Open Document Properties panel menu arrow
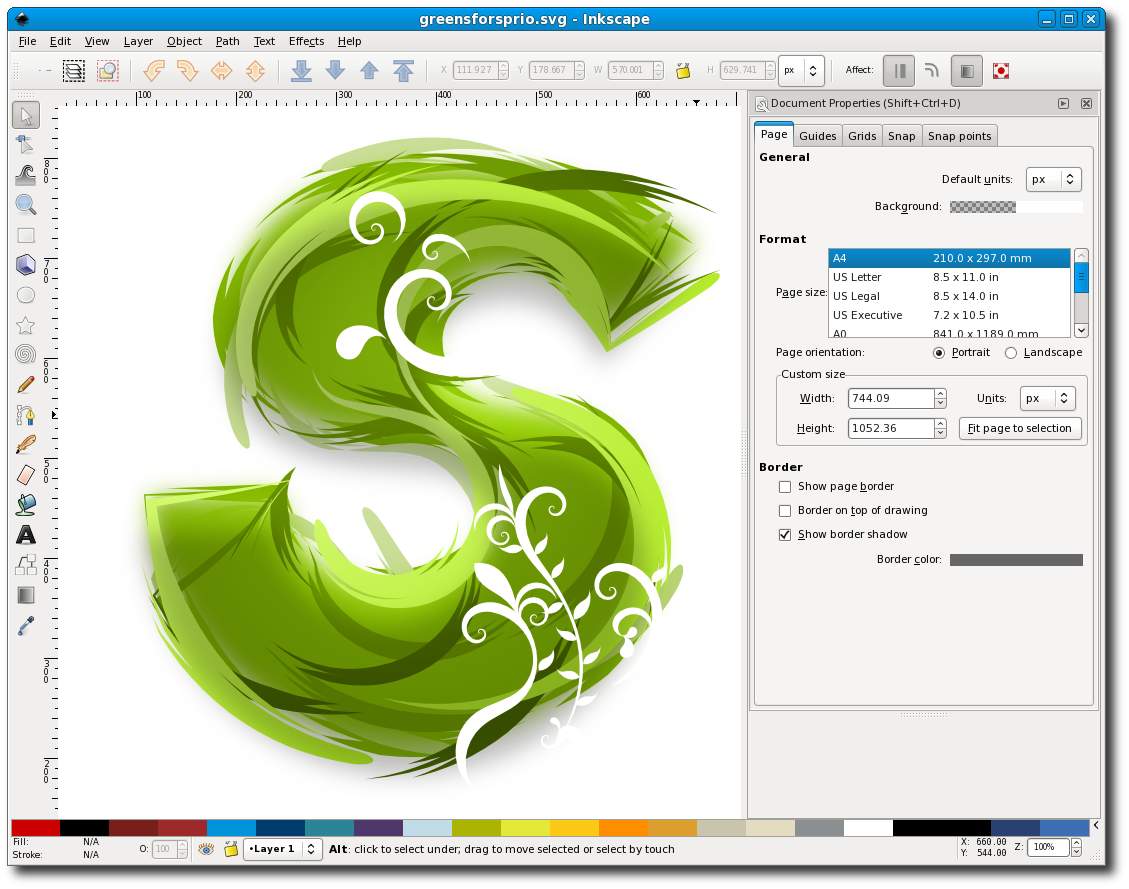 click(x=1063, y=104)
